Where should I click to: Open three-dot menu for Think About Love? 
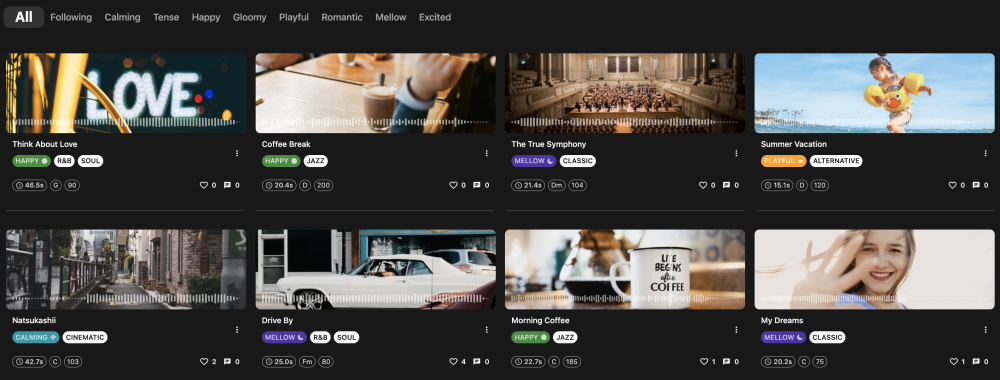click(237, 153)
